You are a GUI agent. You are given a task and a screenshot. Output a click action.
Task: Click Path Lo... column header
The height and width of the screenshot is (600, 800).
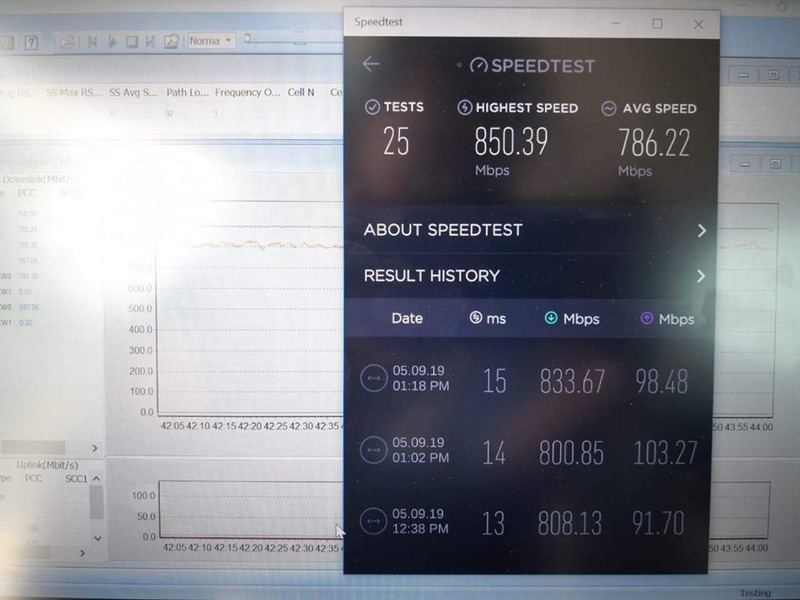point(187,92)
